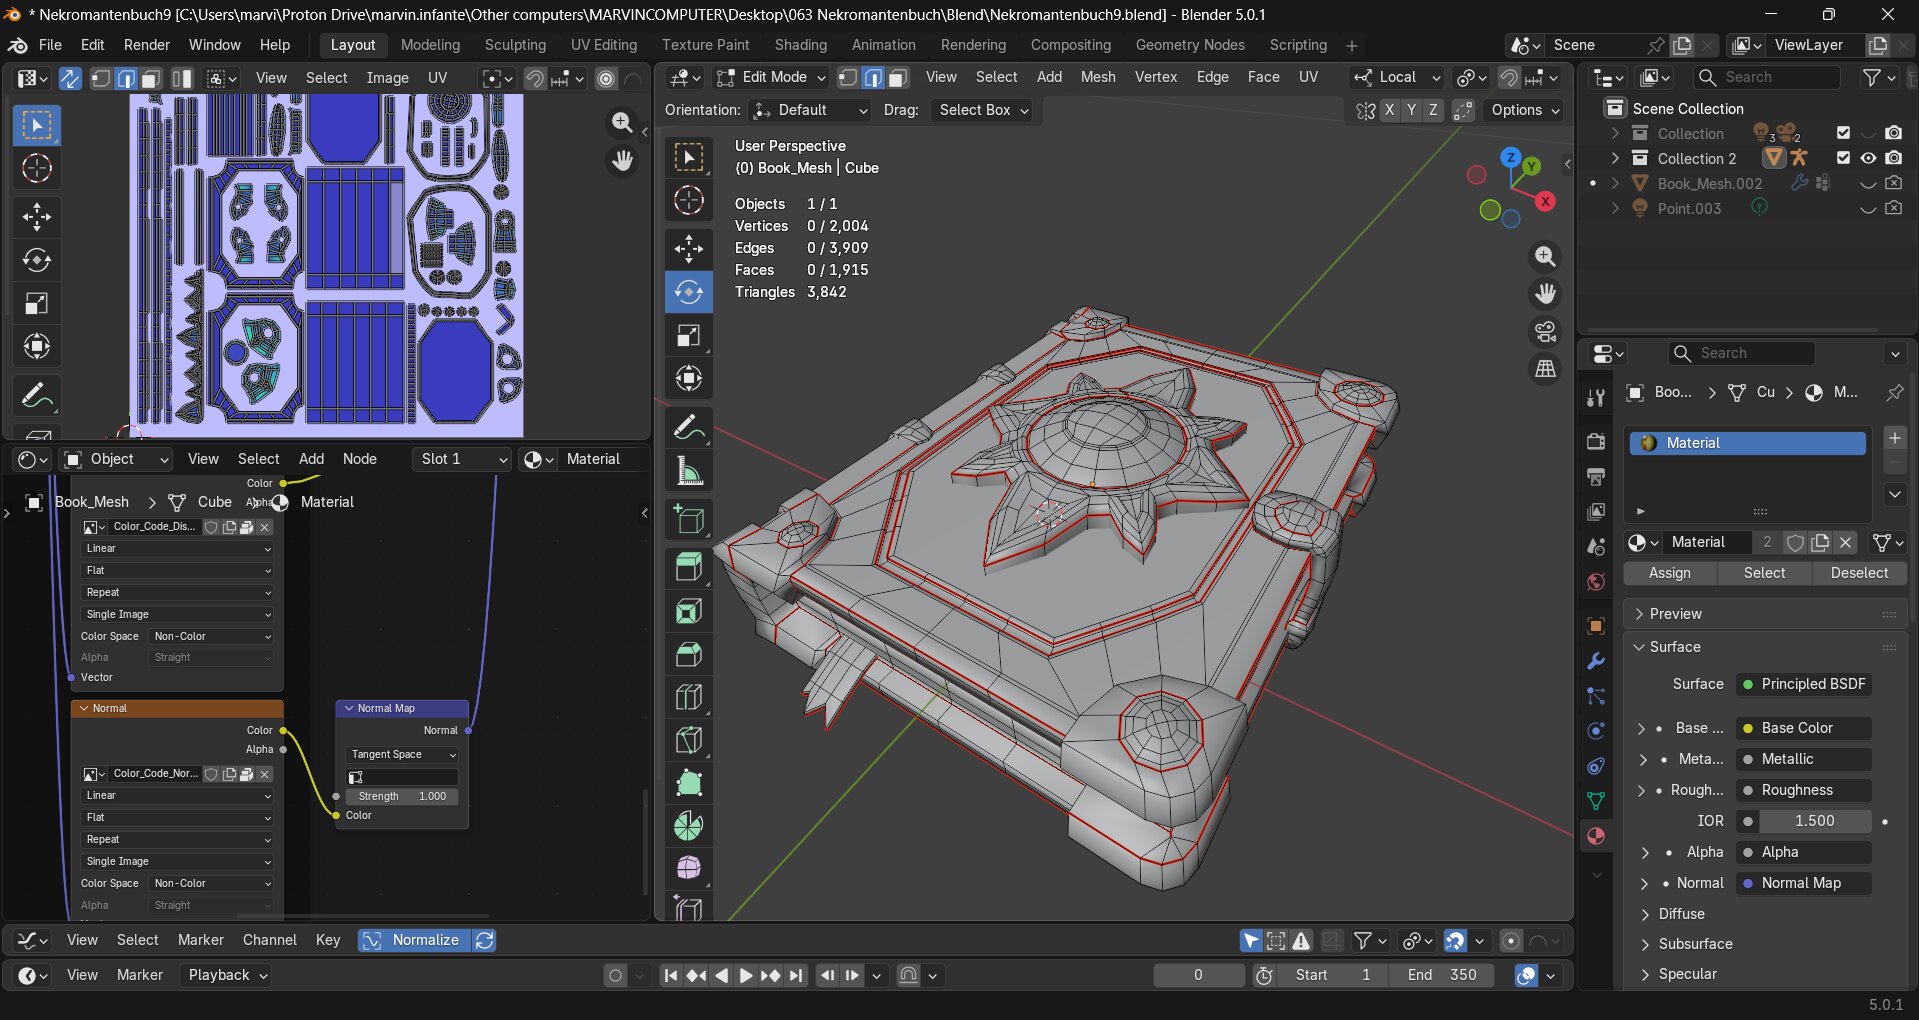Toggle camera view icon in viewport
Viewport: 1919px width, 1020px height.
(x=1545, y=331)
